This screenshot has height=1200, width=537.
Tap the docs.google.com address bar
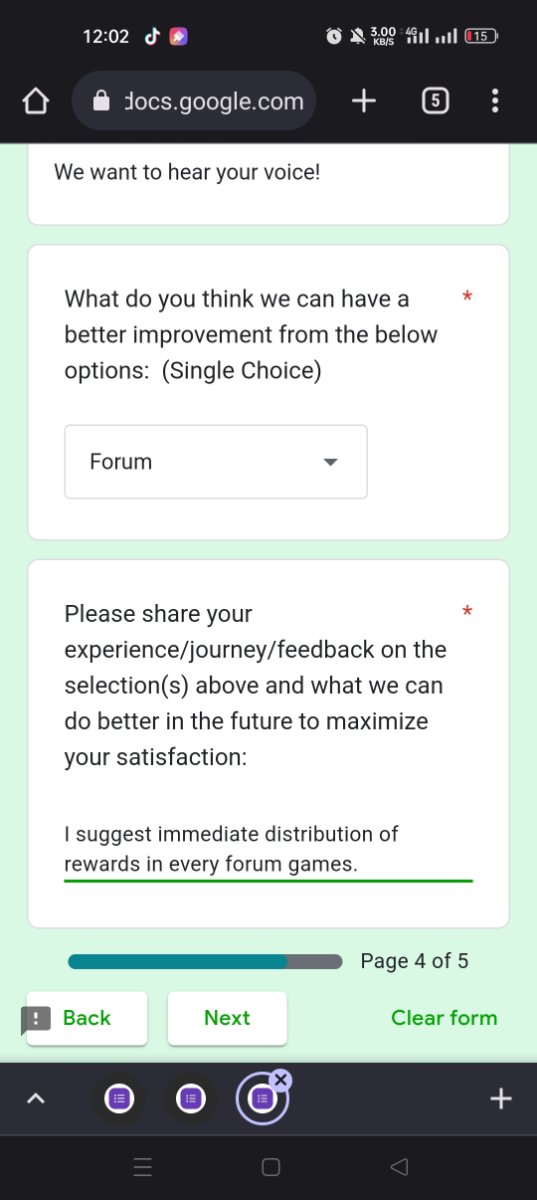coord(195,101)
